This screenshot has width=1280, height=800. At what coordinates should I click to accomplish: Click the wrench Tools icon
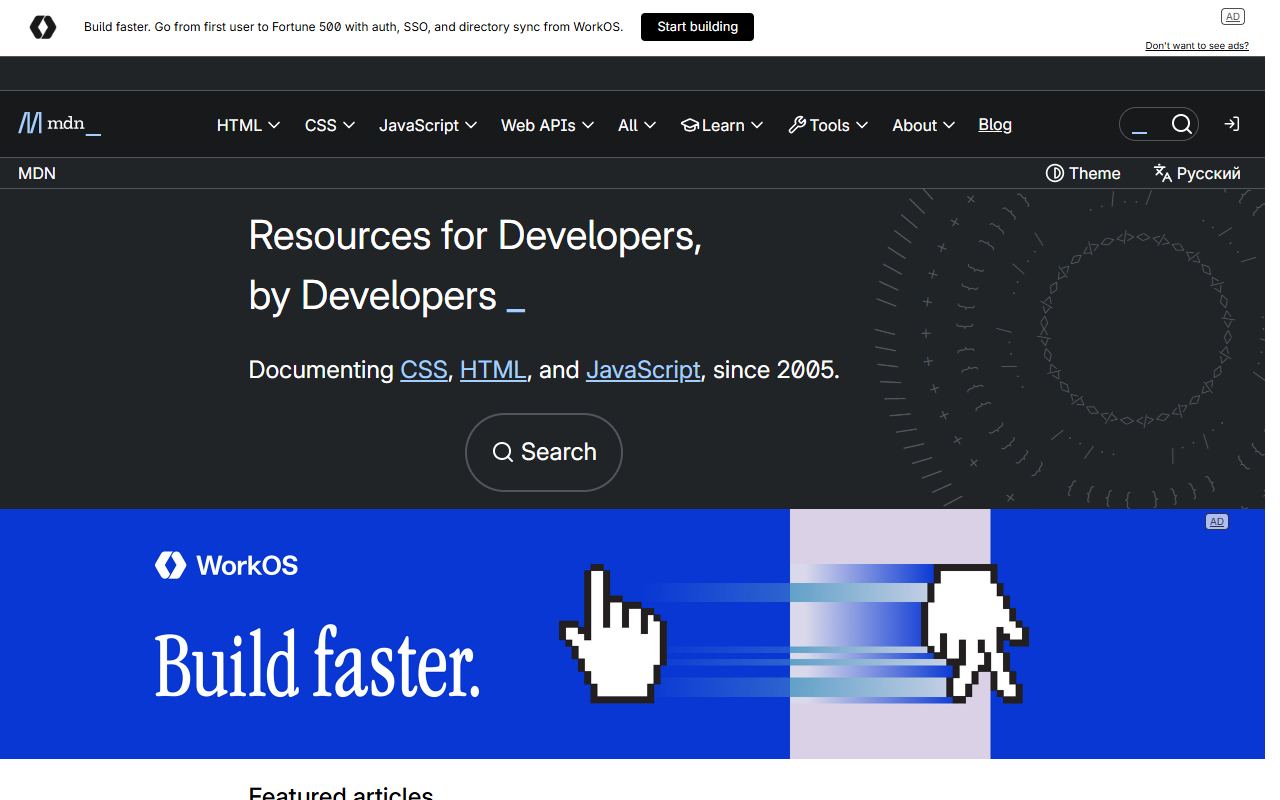point(797,125)
